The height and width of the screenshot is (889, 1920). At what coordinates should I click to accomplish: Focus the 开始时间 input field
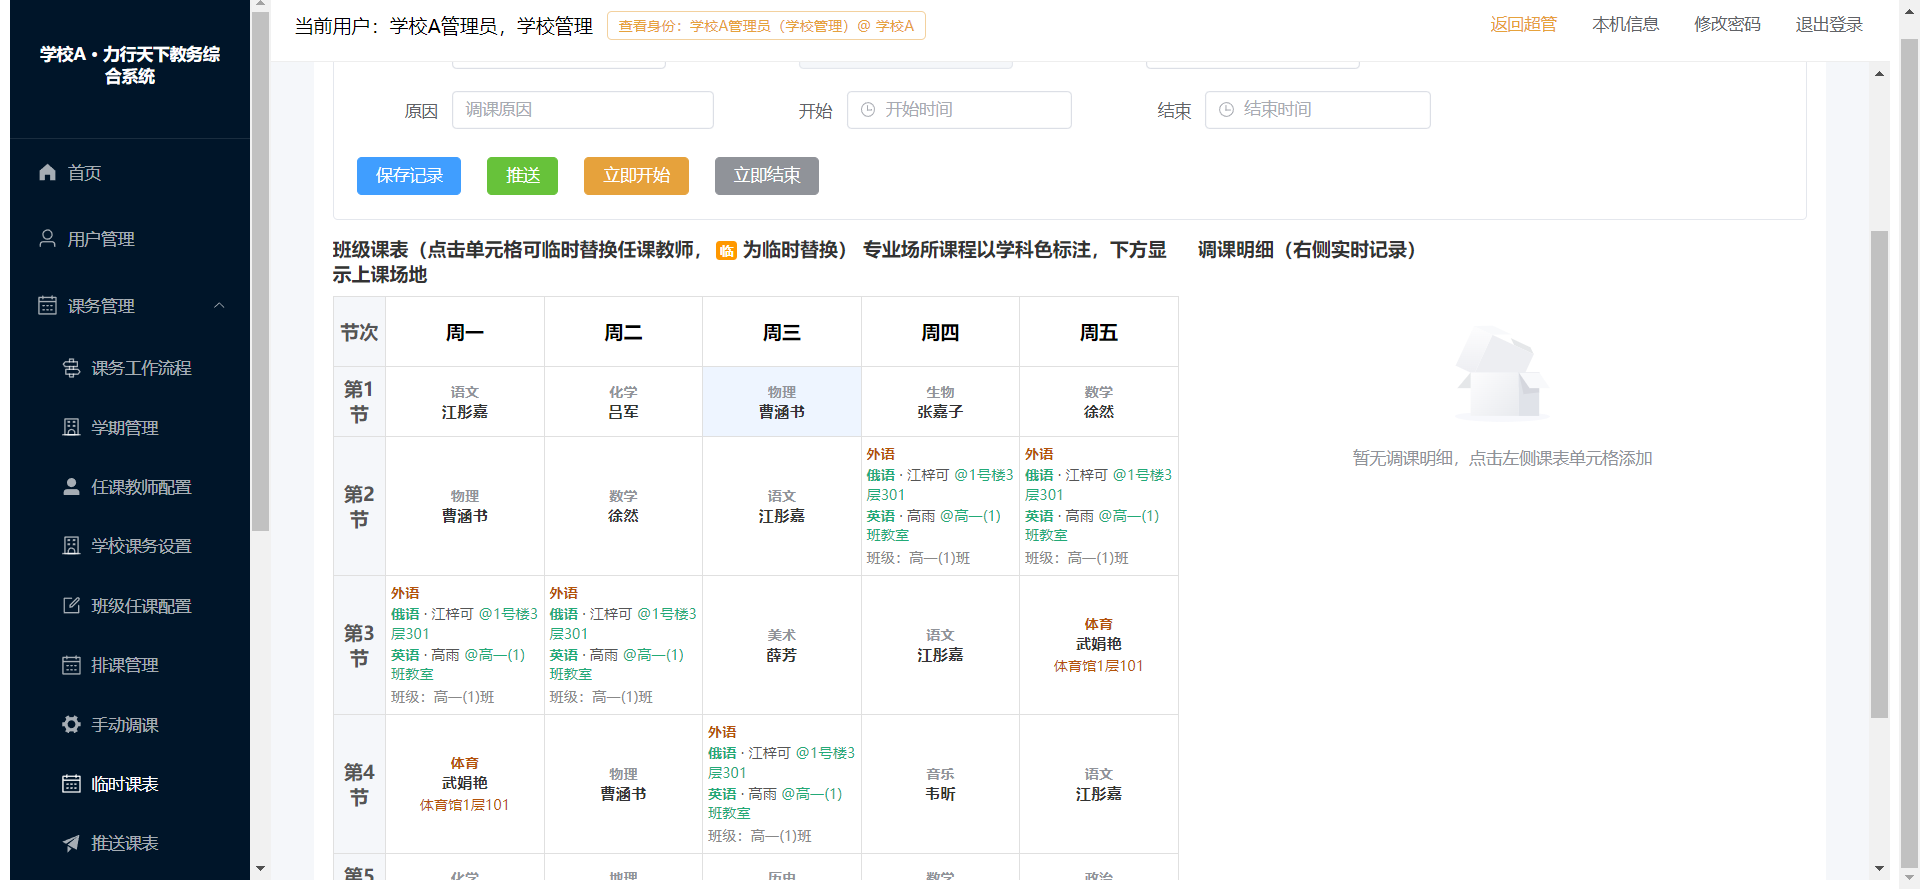(959, 110)
